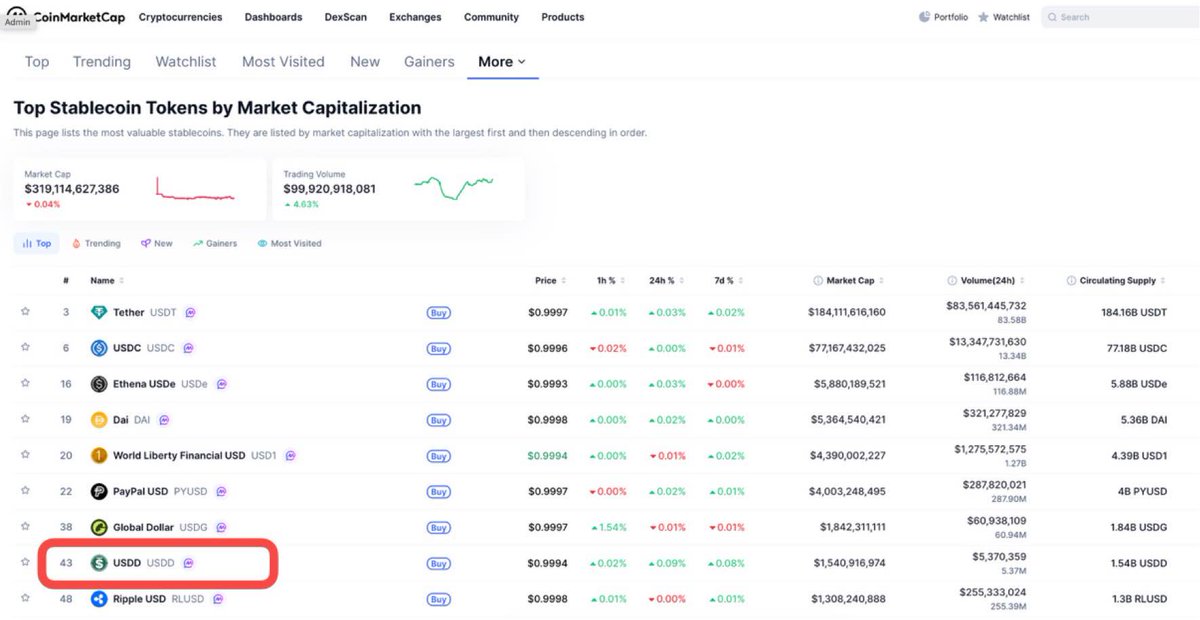
Task: Expand the More dropdown tab
Action: pos(502,62)
